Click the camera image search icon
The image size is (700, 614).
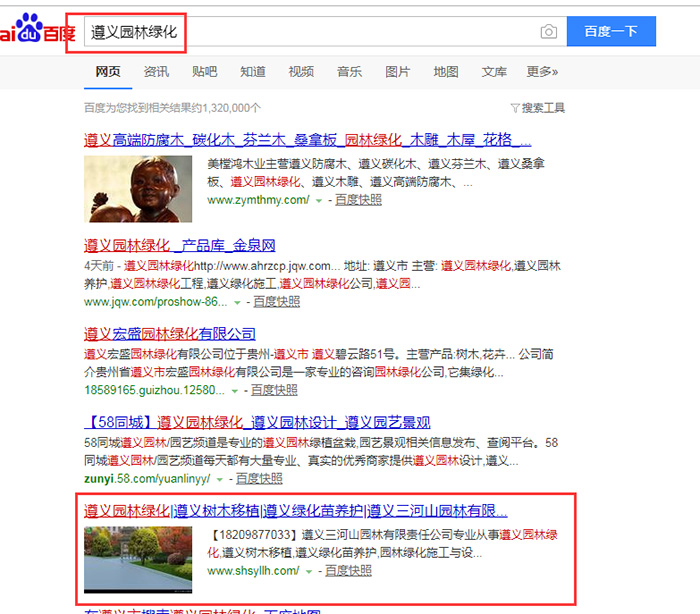[x=548, y=32]
